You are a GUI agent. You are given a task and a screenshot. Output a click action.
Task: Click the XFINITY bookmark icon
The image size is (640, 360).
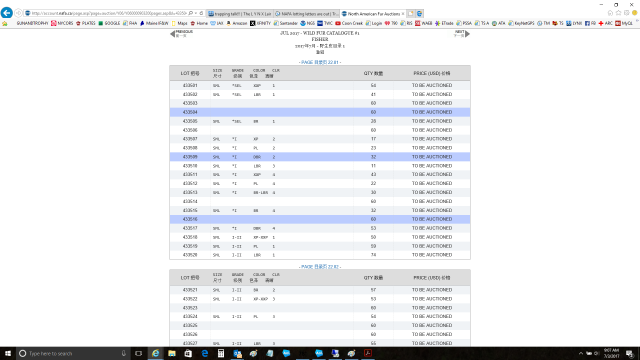tap(253, 24)
